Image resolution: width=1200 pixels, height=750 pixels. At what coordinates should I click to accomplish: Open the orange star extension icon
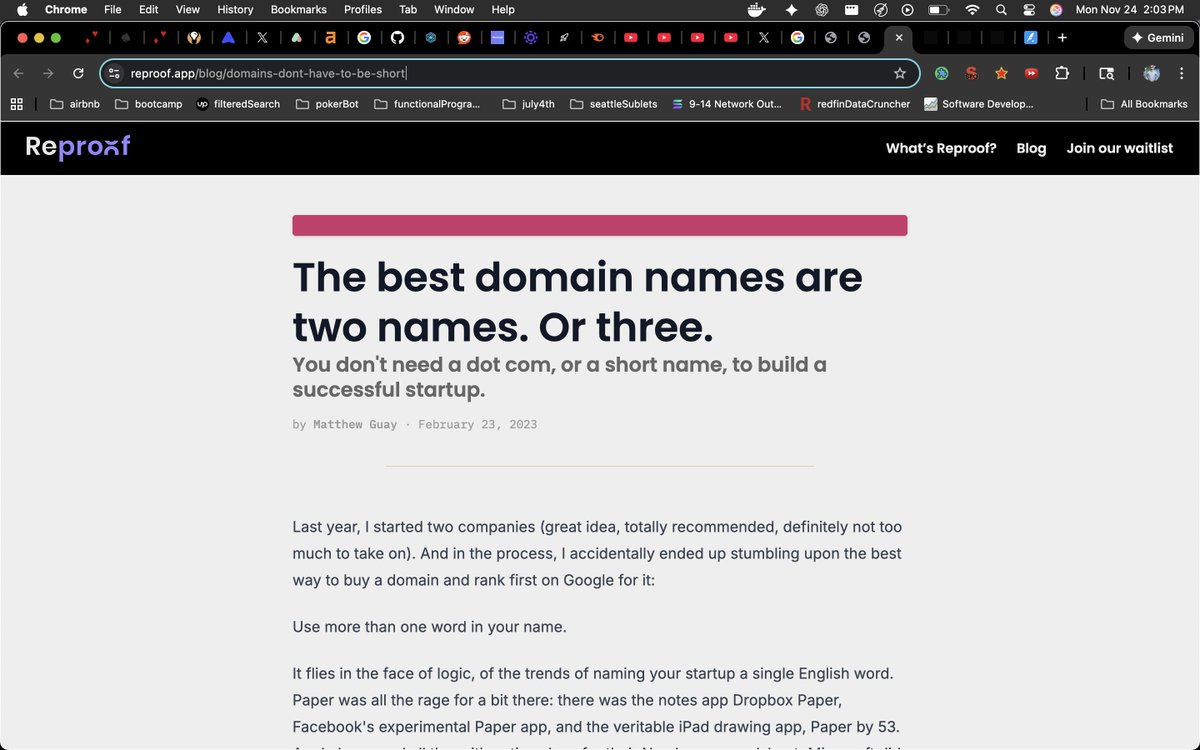(1001, 73)
